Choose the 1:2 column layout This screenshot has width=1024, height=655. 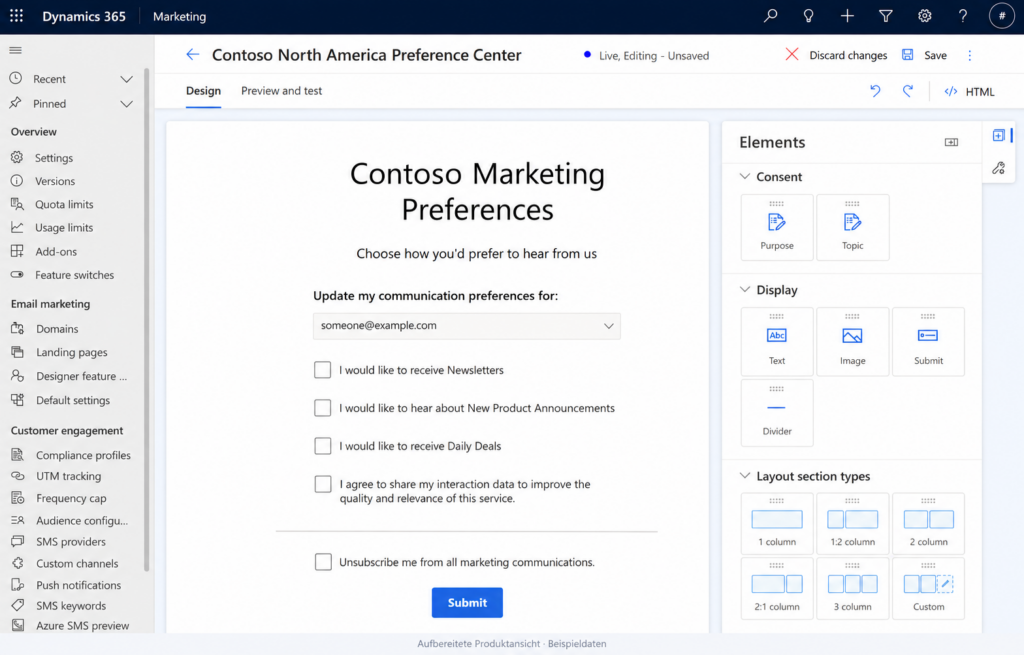click(852, 523)
